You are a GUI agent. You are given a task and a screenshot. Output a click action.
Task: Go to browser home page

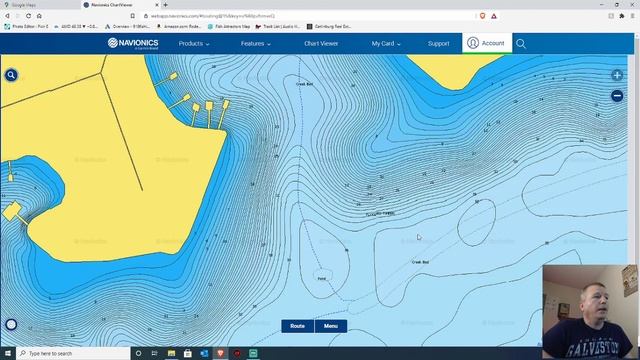click(39, 16)
